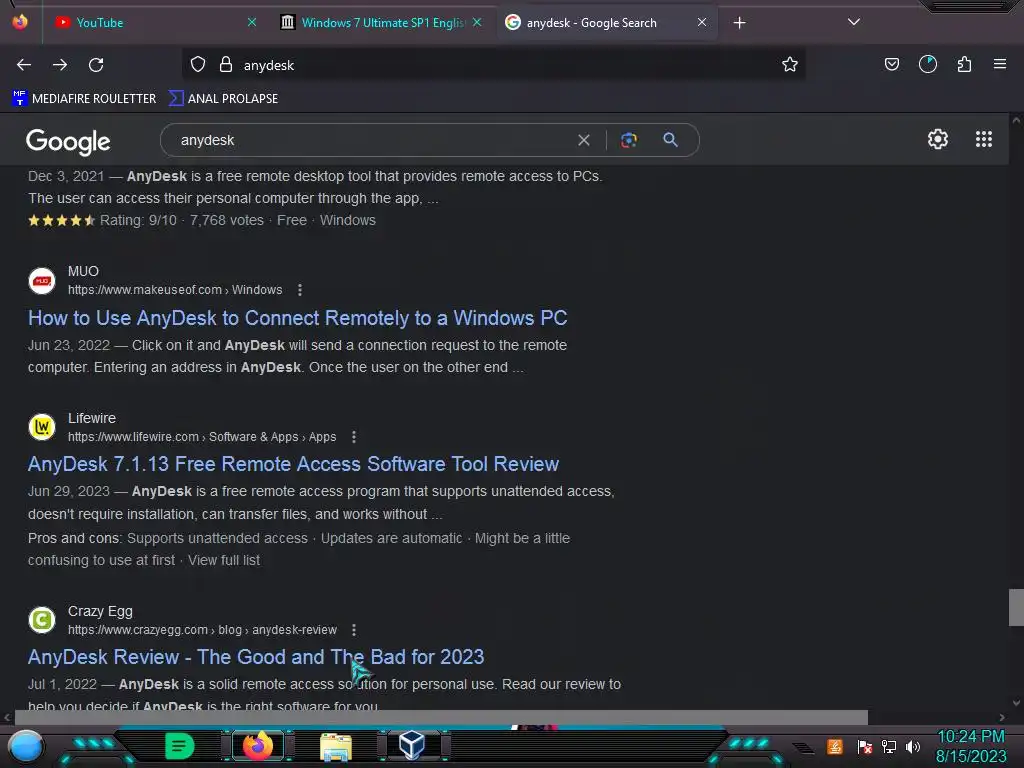The width and height of the screenshot is (1024, 768).
Task: Open AnyDesk Review - The Good and The Bad link
Action: coord(256,657)
